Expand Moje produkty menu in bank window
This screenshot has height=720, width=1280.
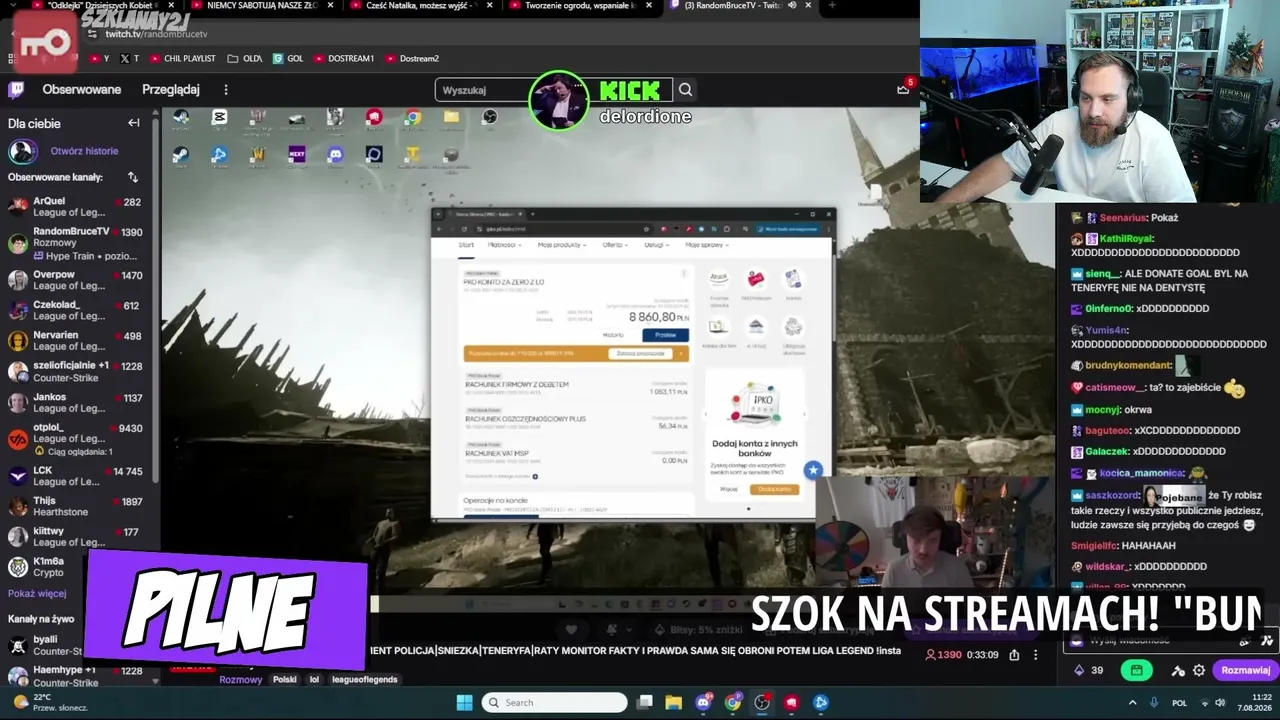[560, 245]
